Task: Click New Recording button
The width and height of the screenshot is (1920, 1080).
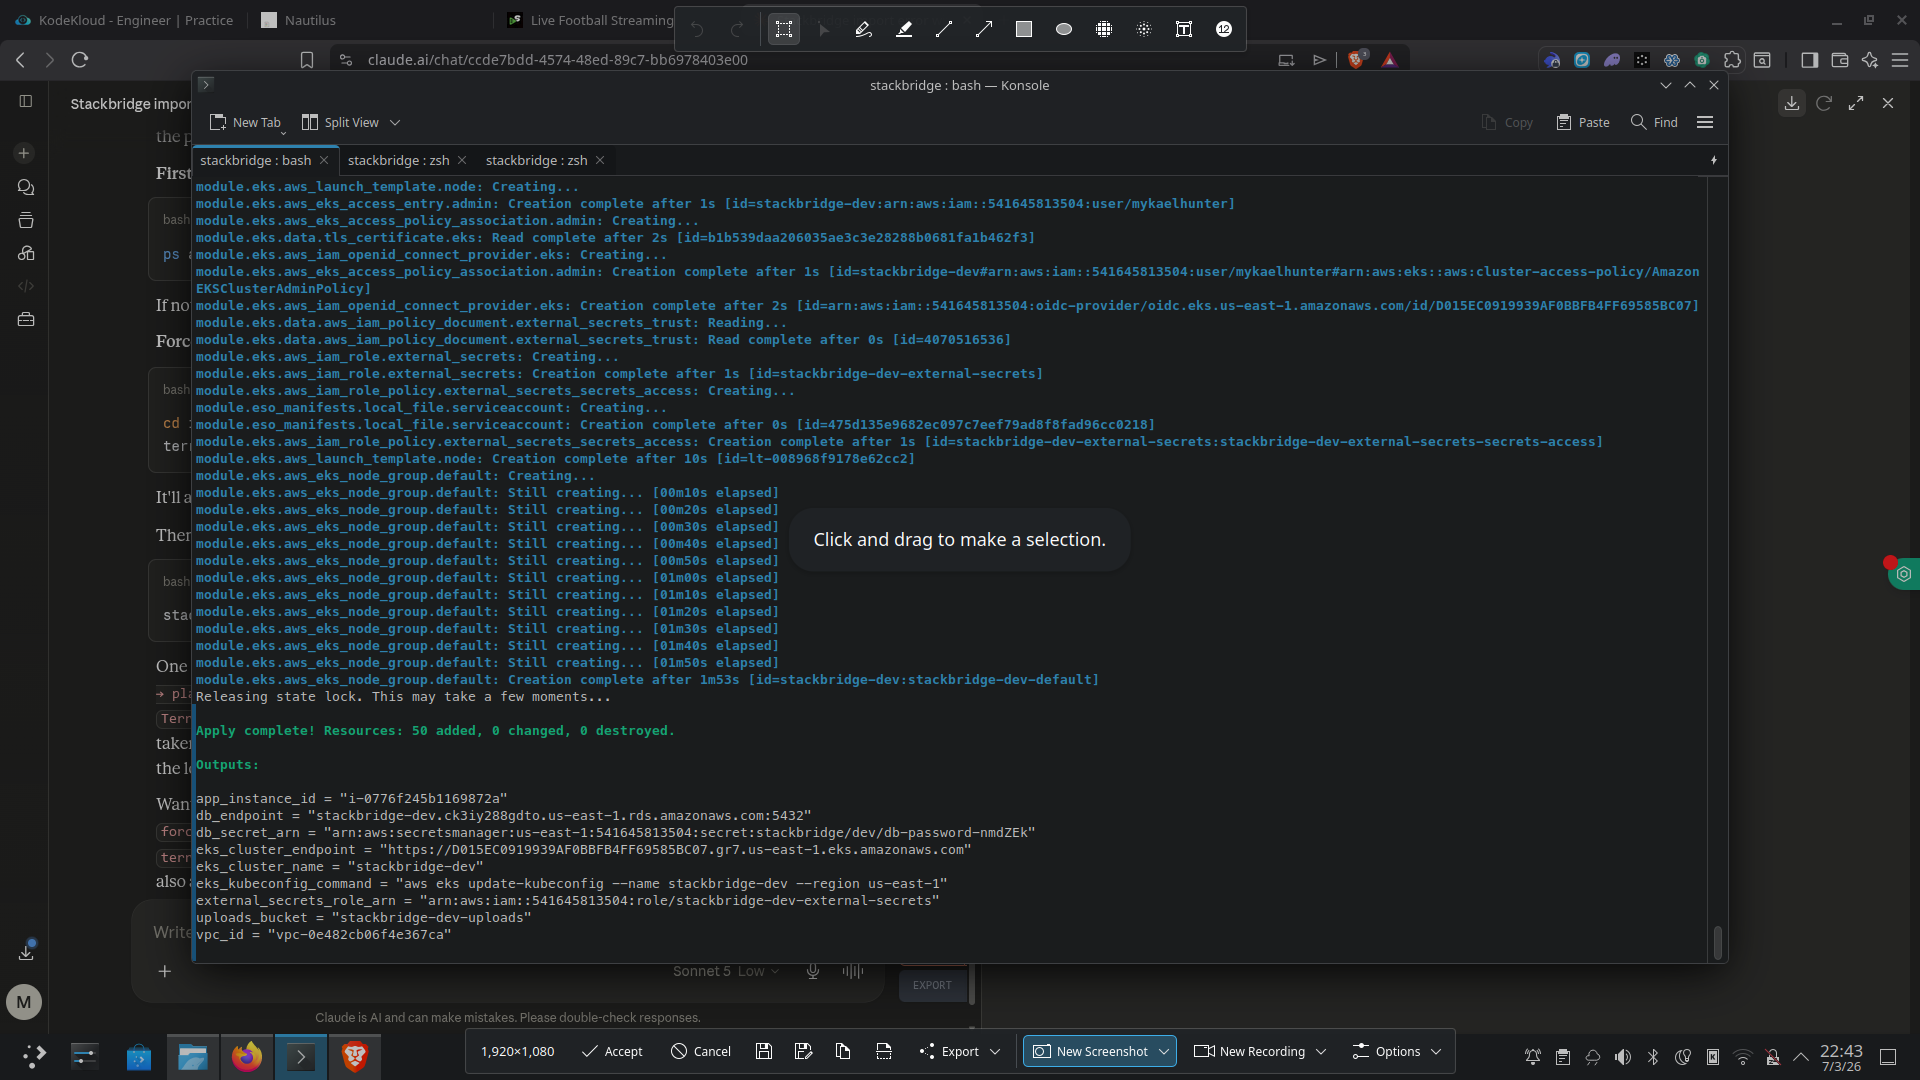Action: 1250,1051
